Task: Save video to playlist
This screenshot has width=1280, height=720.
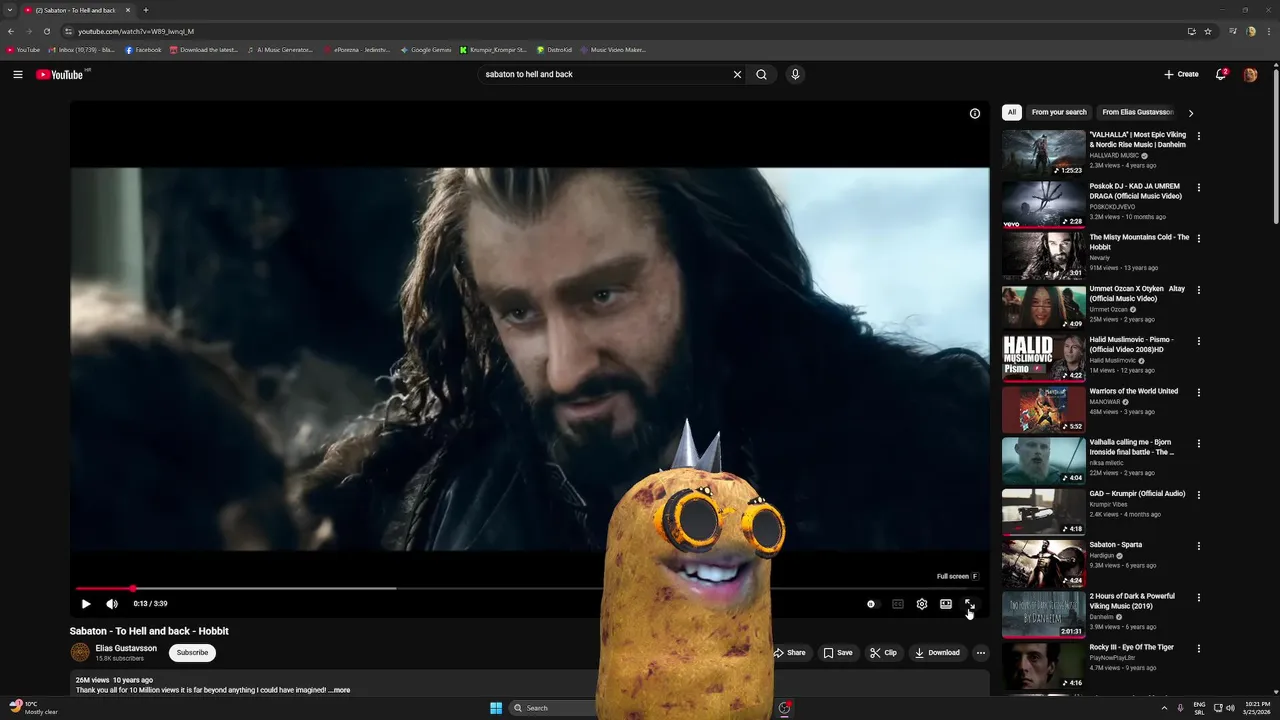Action: click(x=838, y=653)
